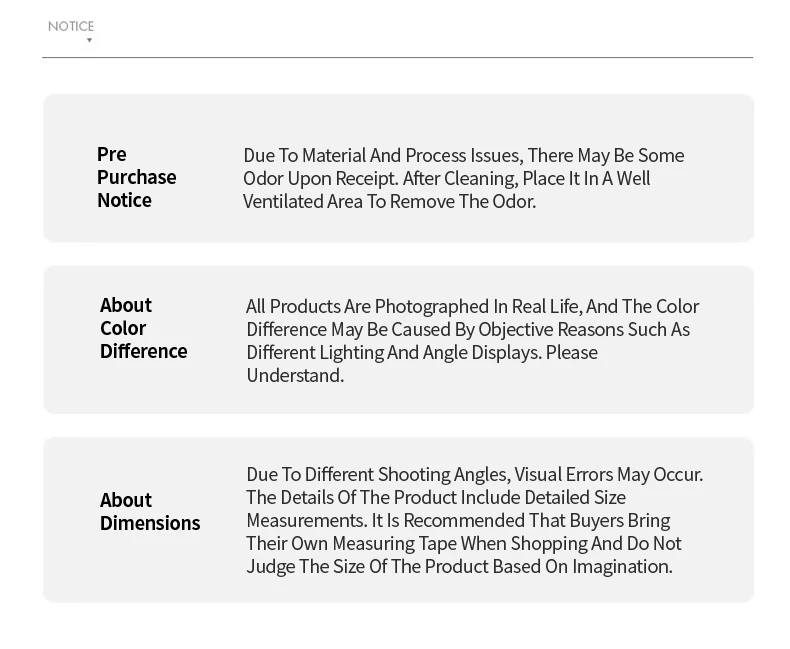The height and width of the screenshot is (649, 790).
Task: Select the About Color Difference heading
Action: pyautogui.click(x=143, y=328)
